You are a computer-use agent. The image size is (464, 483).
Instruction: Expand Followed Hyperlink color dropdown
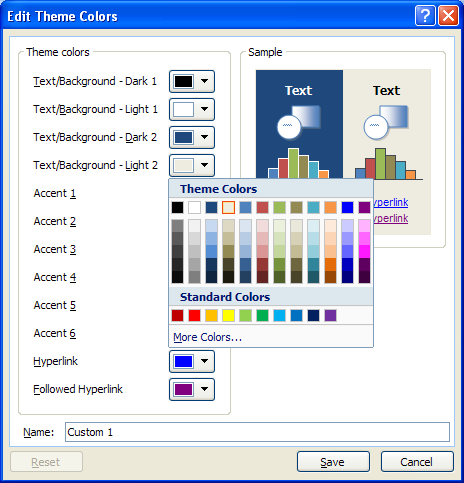(x=192, y=389)
